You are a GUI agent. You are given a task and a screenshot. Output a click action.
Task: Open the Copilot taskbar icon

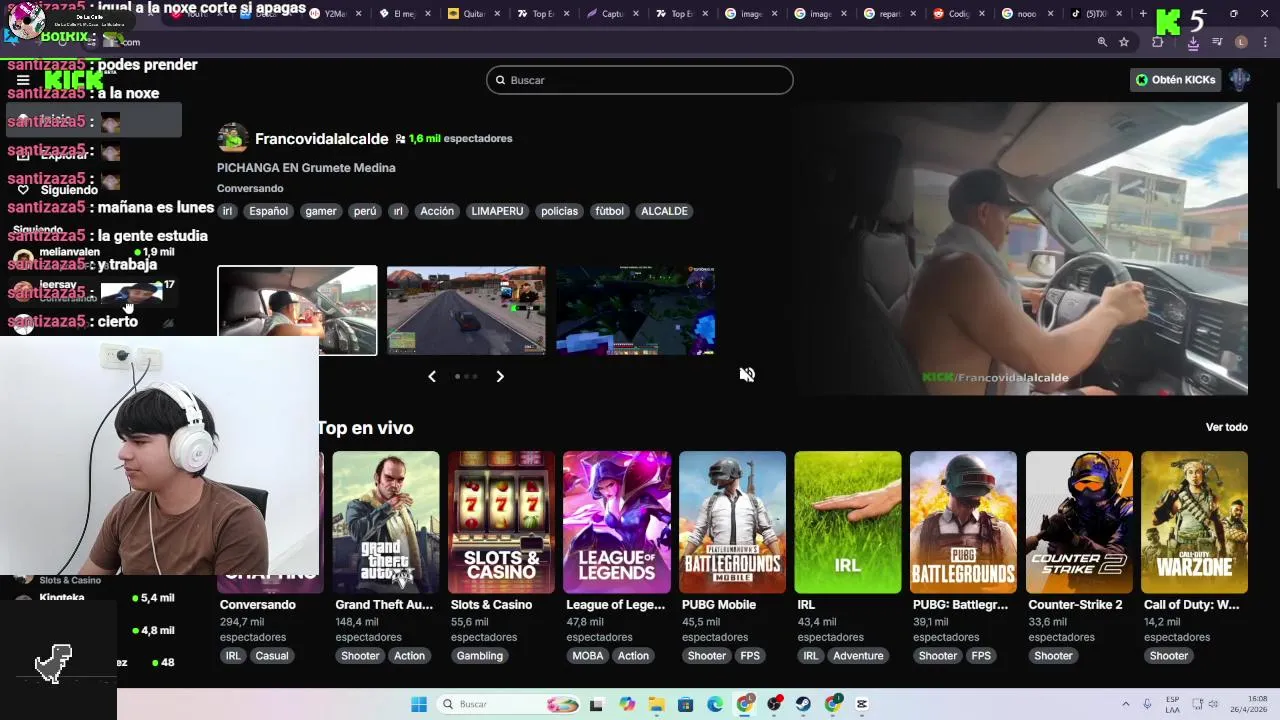pyautogui.click(x=627, y=704)
